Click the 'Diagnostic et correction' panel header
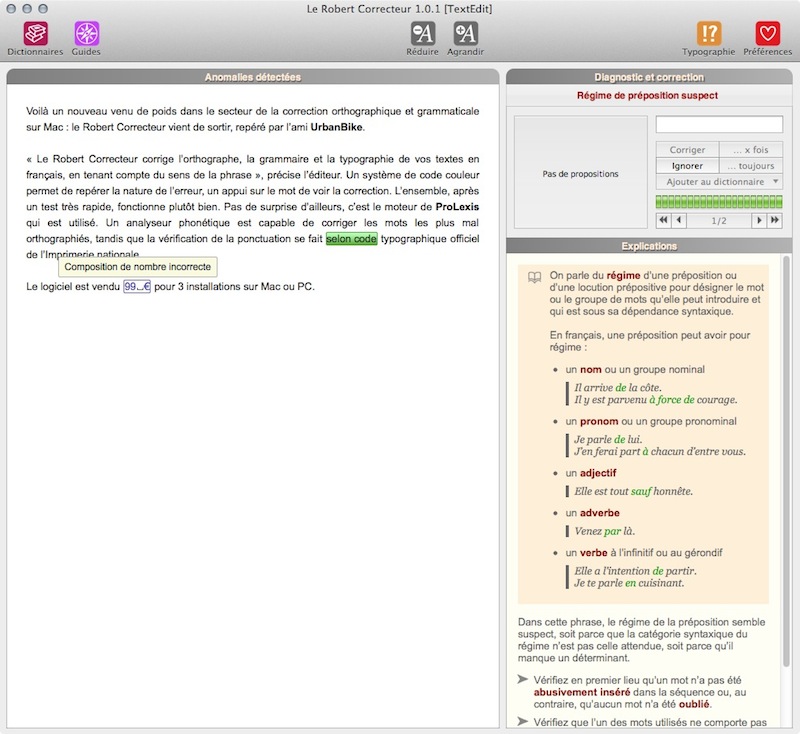 point(649,77)
